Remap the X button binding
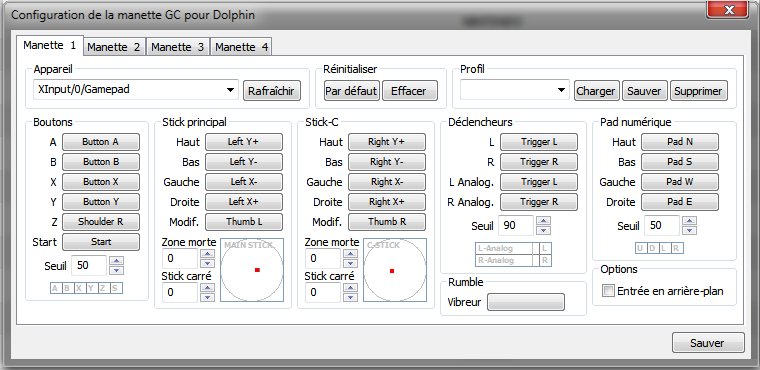760x370 pixels. pos(101,182)
